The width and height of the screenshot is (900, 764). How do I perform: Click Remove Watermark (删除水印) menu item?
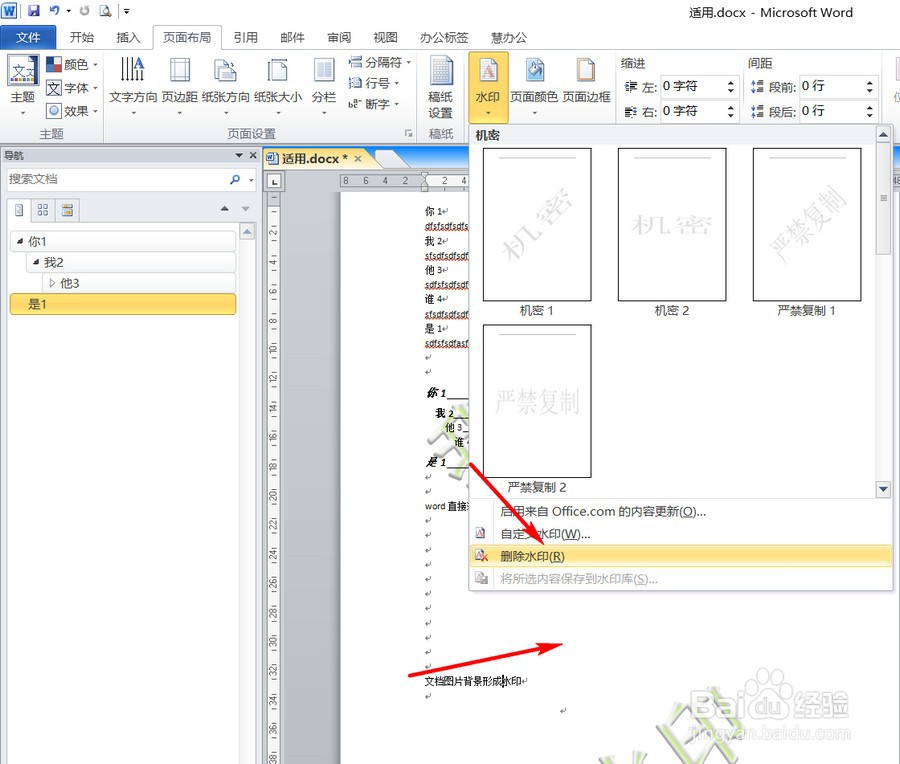pos(681,556)
